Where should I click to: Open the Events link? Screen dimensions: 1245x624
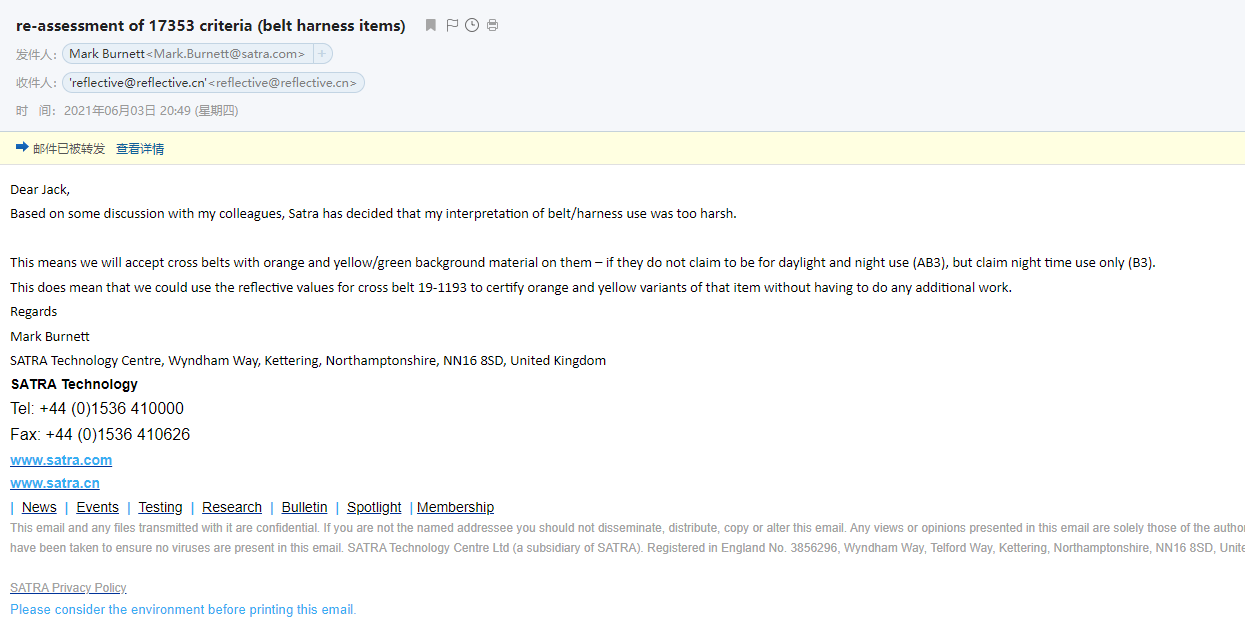tap(97, 507)
